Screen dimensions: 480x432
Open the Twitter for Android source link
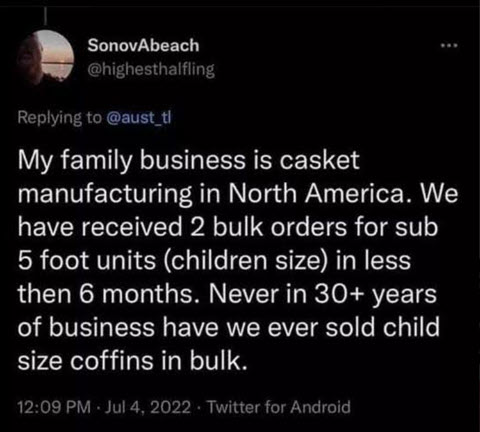point(279,407)
